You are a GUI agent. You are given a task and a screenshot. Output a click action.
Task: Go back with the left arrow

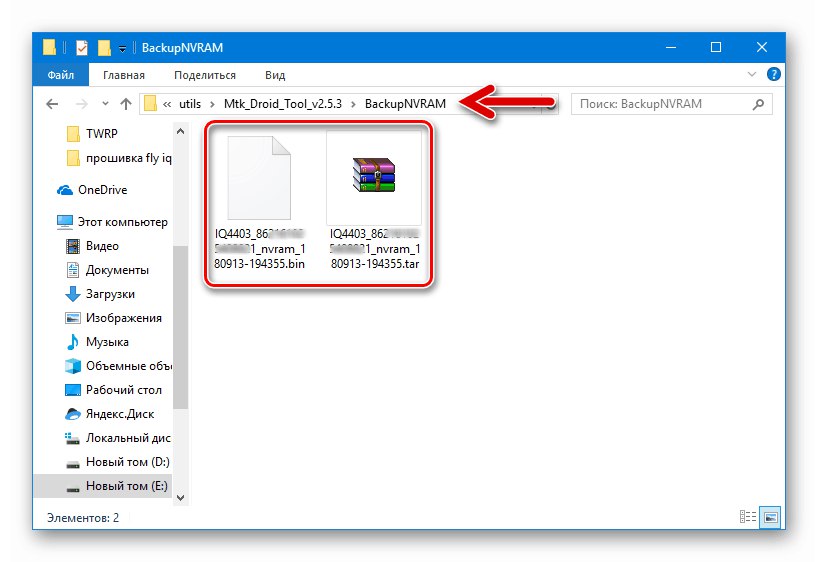tap(52, 104)
